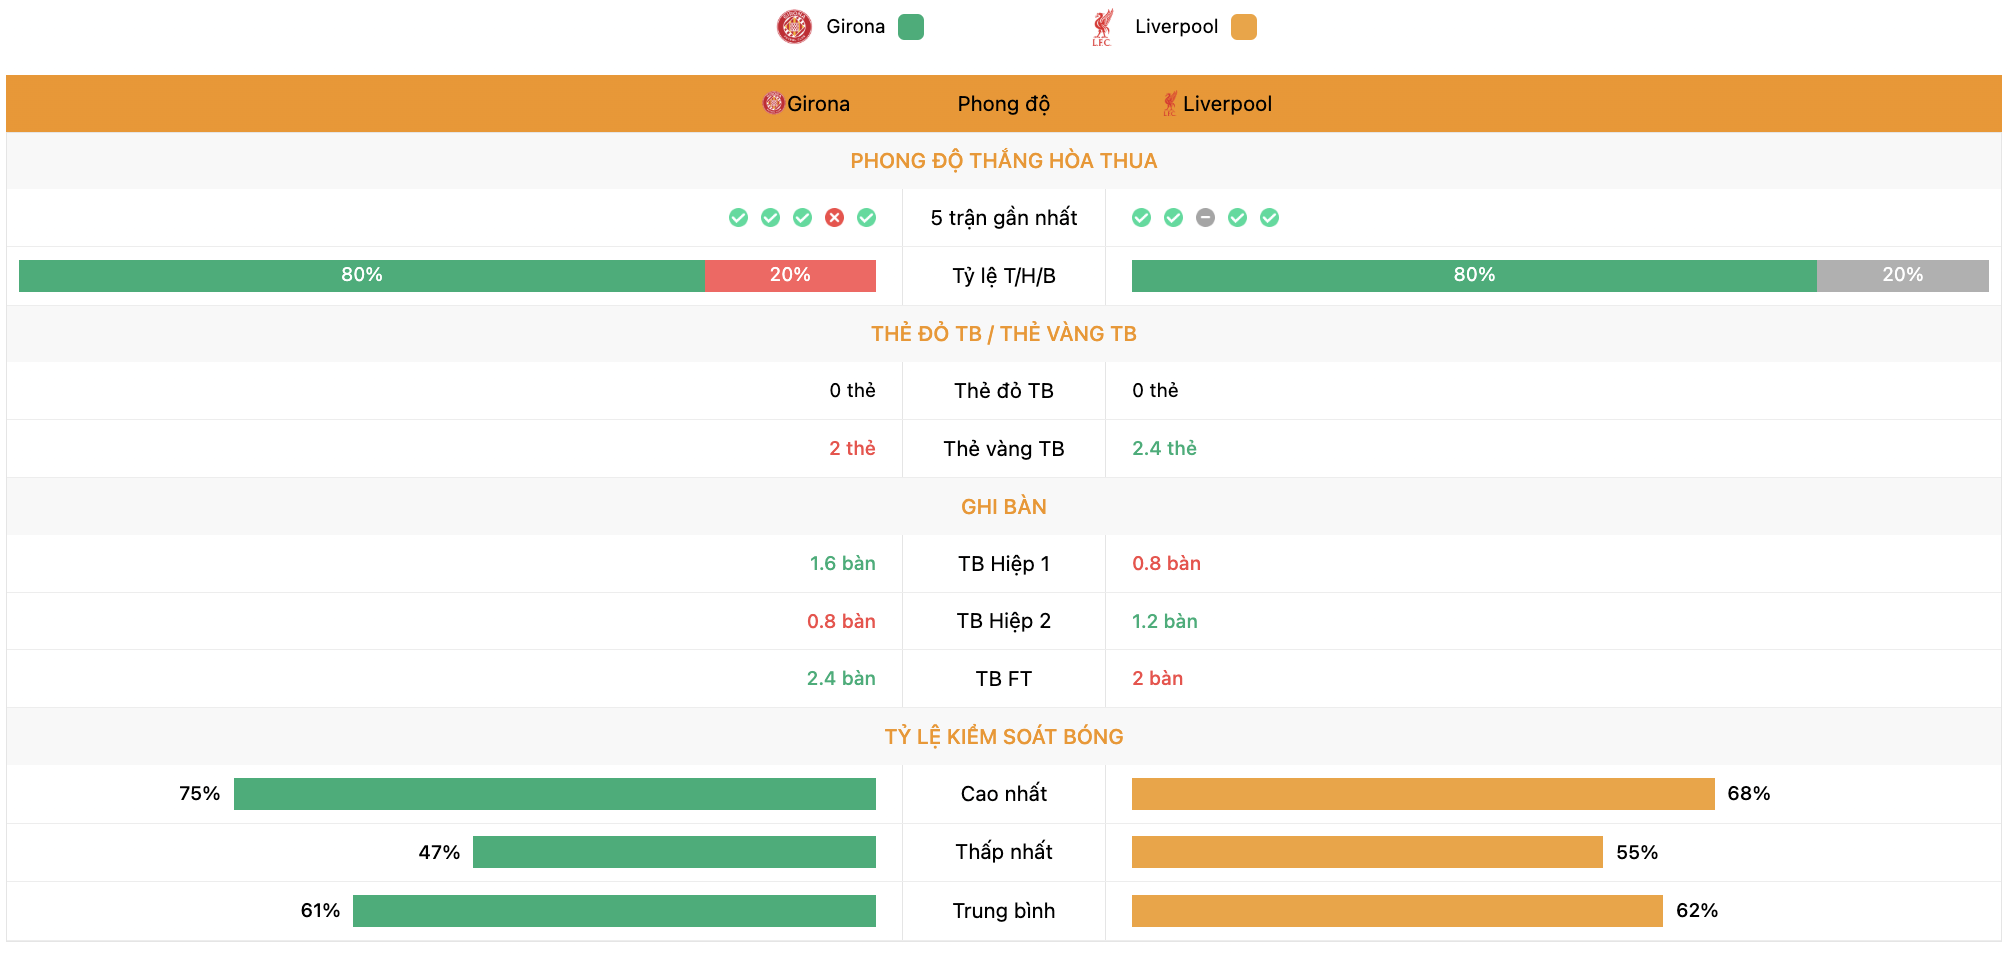The image size is (2014, 958).
Task: Click the 'Thẻ vàng TB' row label
Action: pyautogui.click(x=1003, y=449)
